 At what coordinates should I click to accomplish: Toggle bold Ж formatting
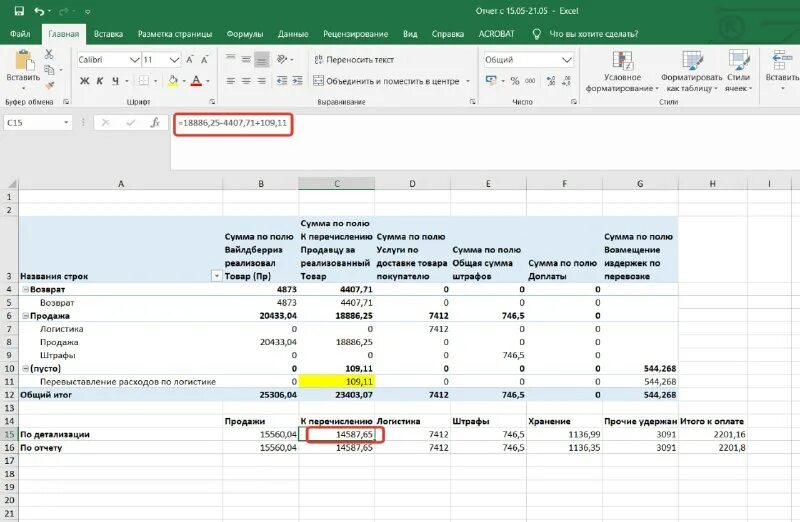(85, 81)
